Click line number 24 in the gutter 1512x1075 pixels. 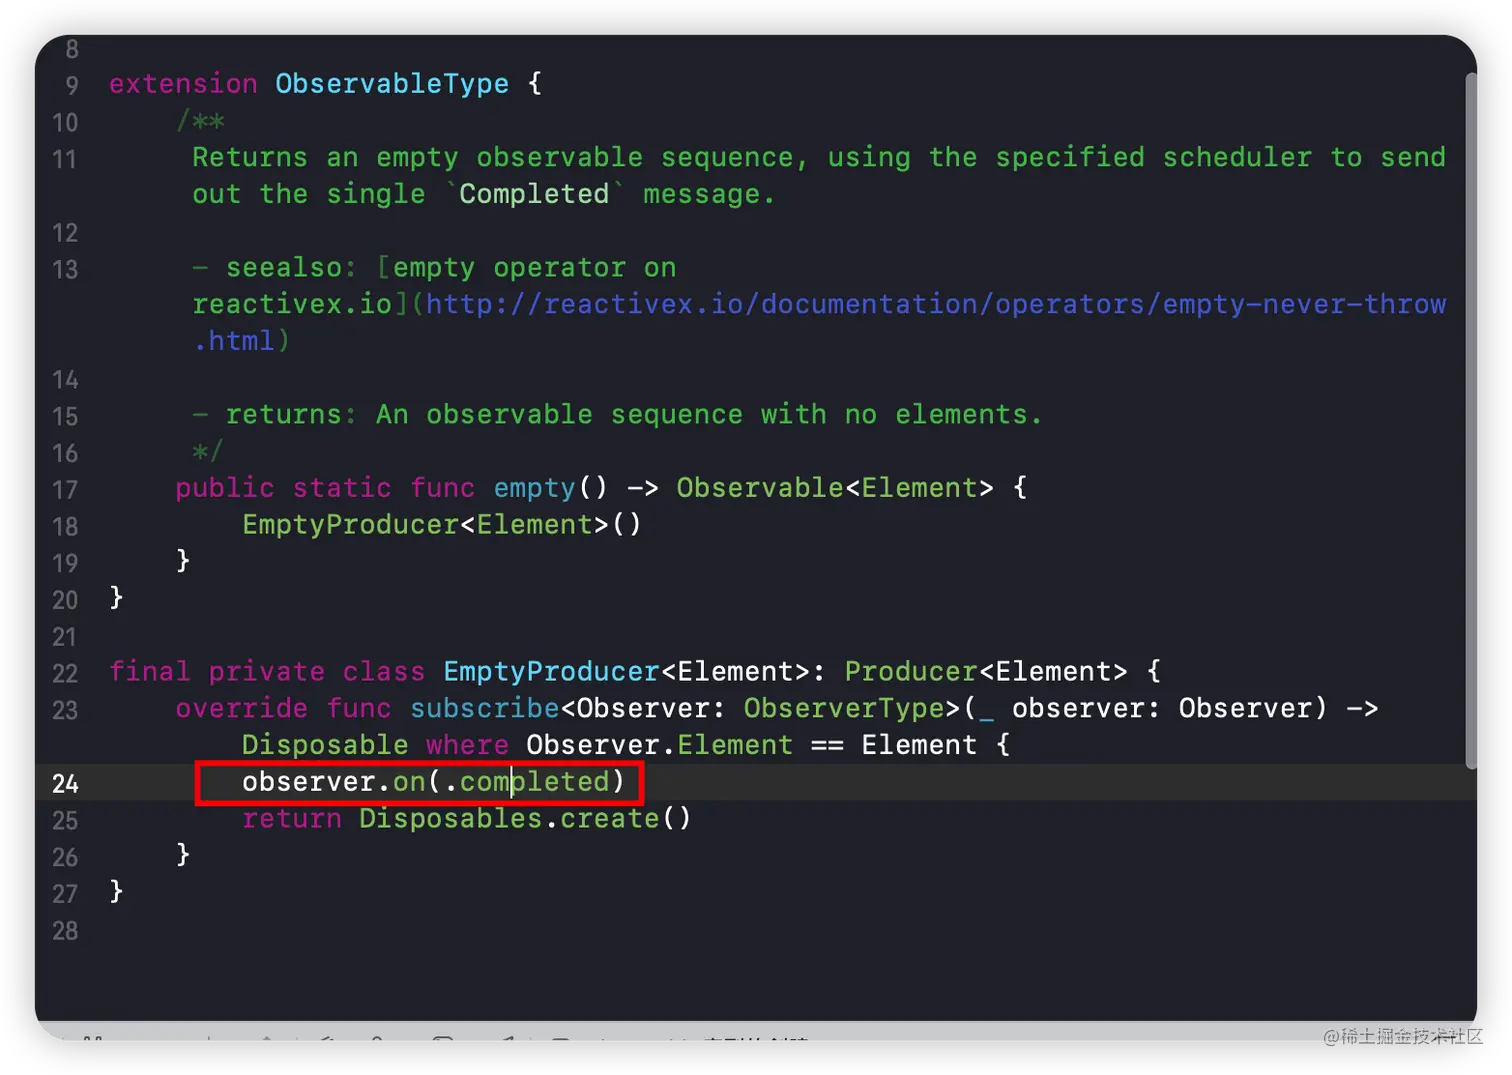click(x=65, y=783)
